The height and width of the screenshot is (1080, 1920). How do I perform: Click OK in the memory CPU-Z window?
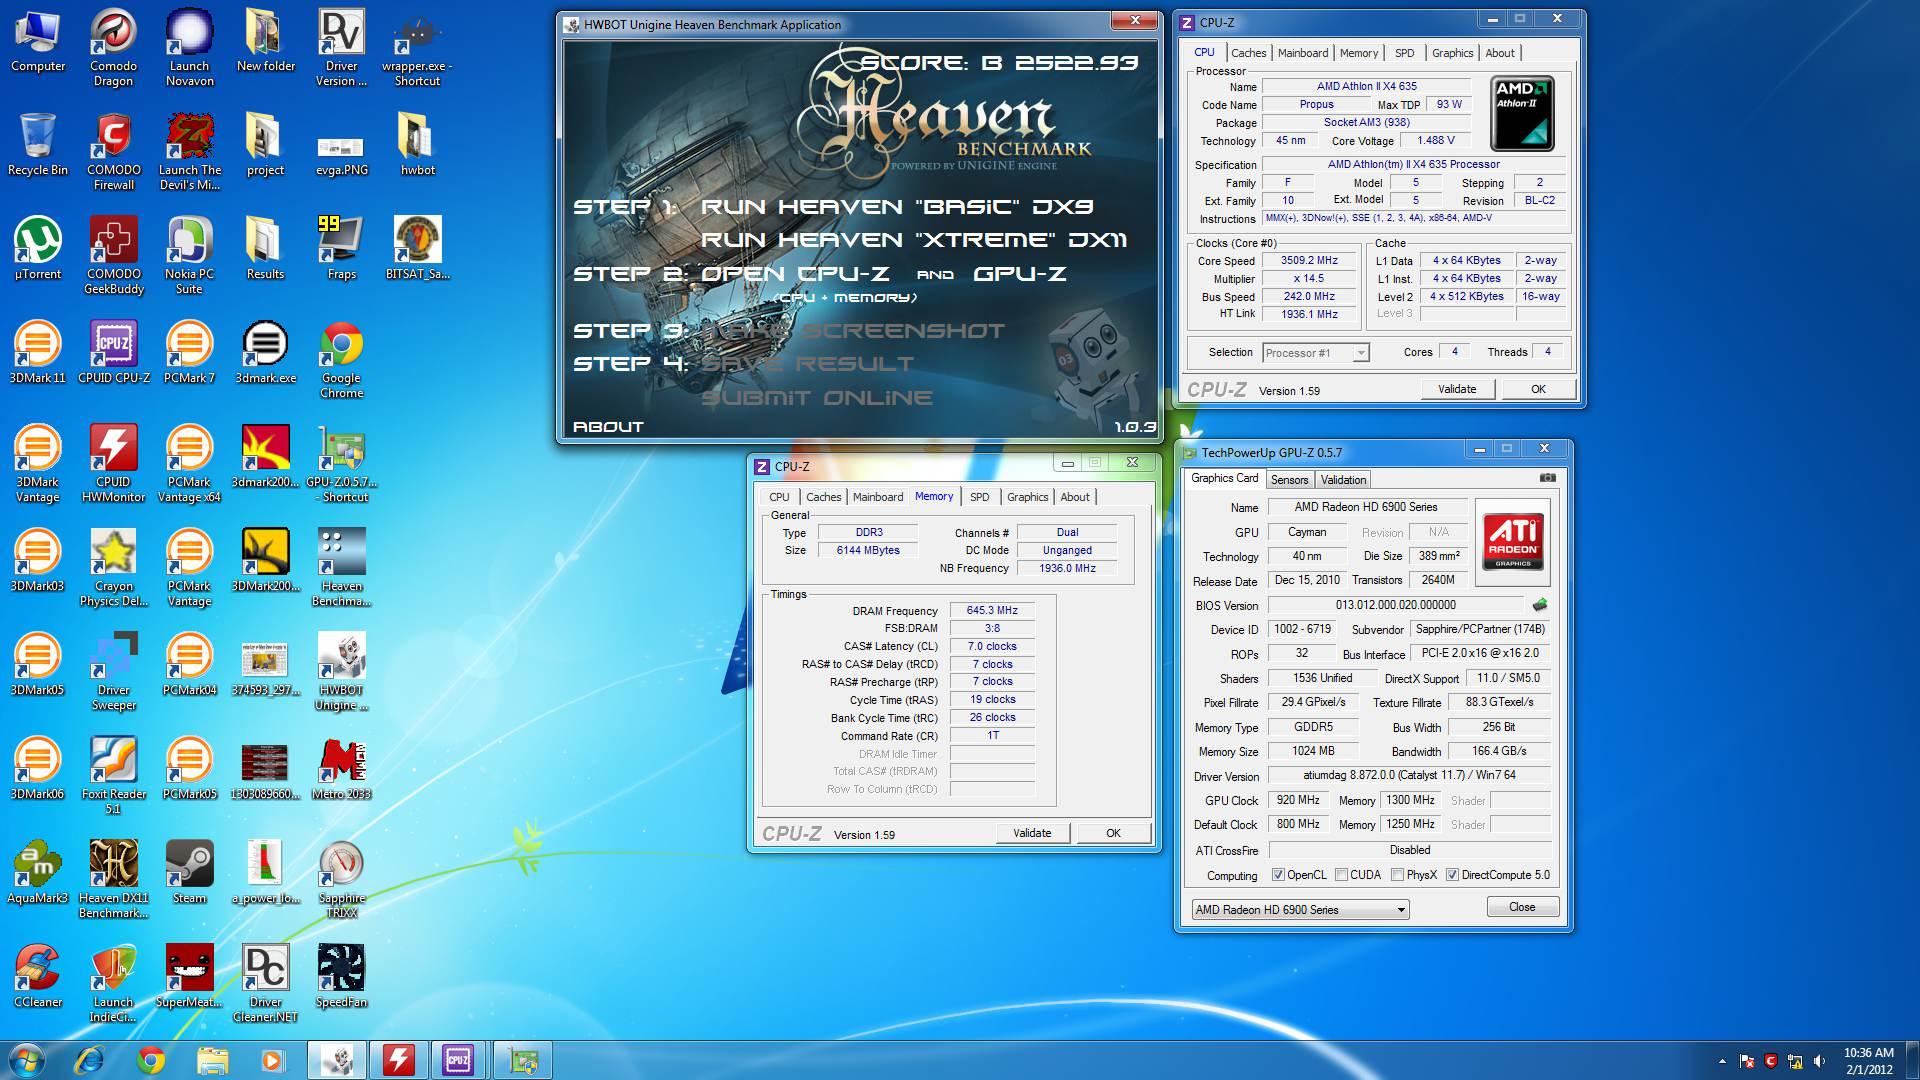(x=1113, y=833)
